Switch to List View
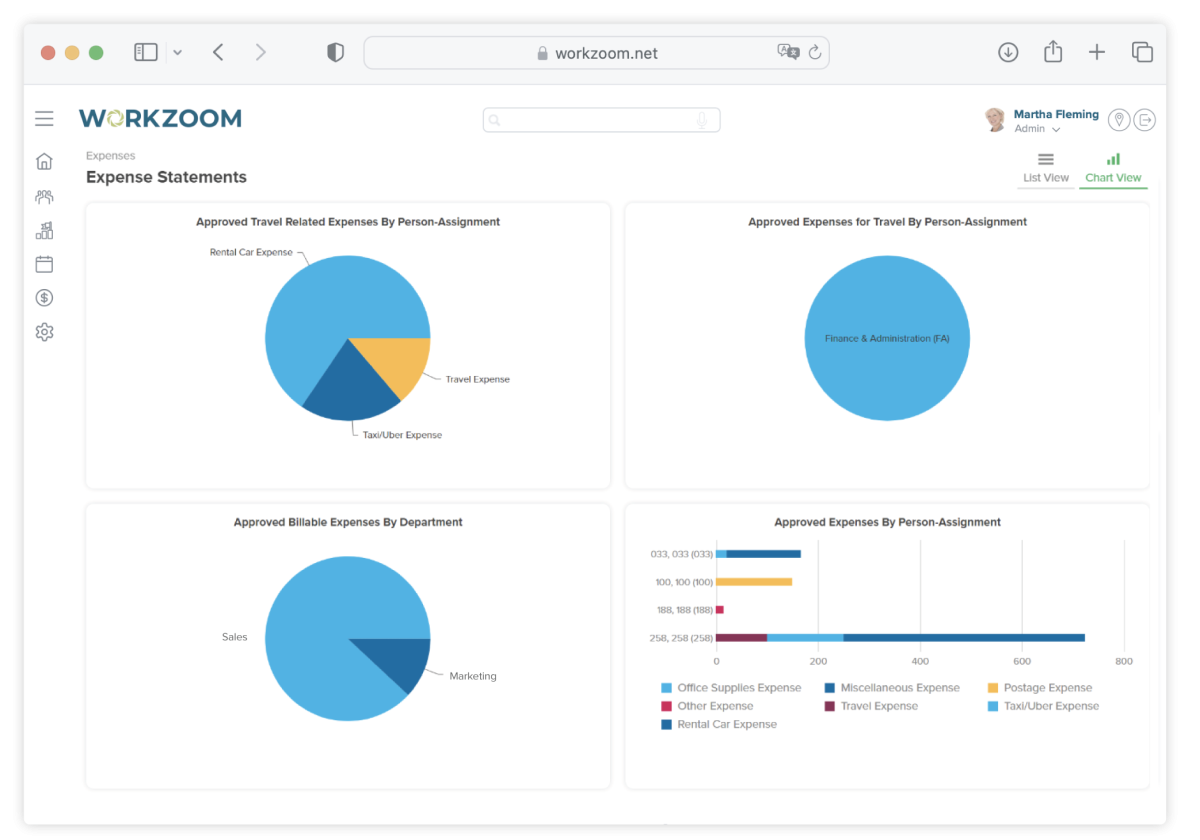 [x=1045, y=167]
